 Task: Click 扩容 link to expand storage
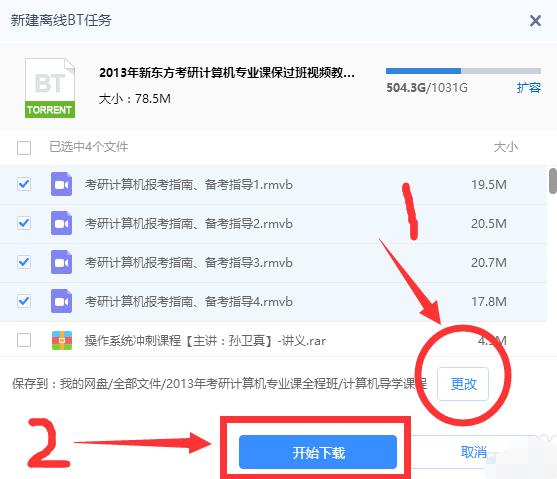click(x=529, y=87)
